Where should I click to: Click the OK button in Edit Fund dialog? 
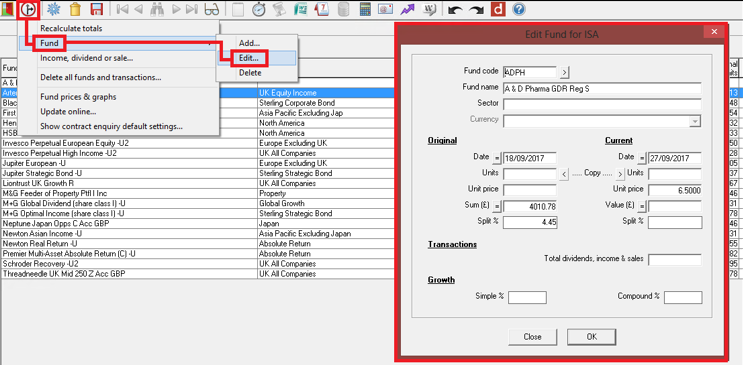pyautogui.click(x=591, y=337)
